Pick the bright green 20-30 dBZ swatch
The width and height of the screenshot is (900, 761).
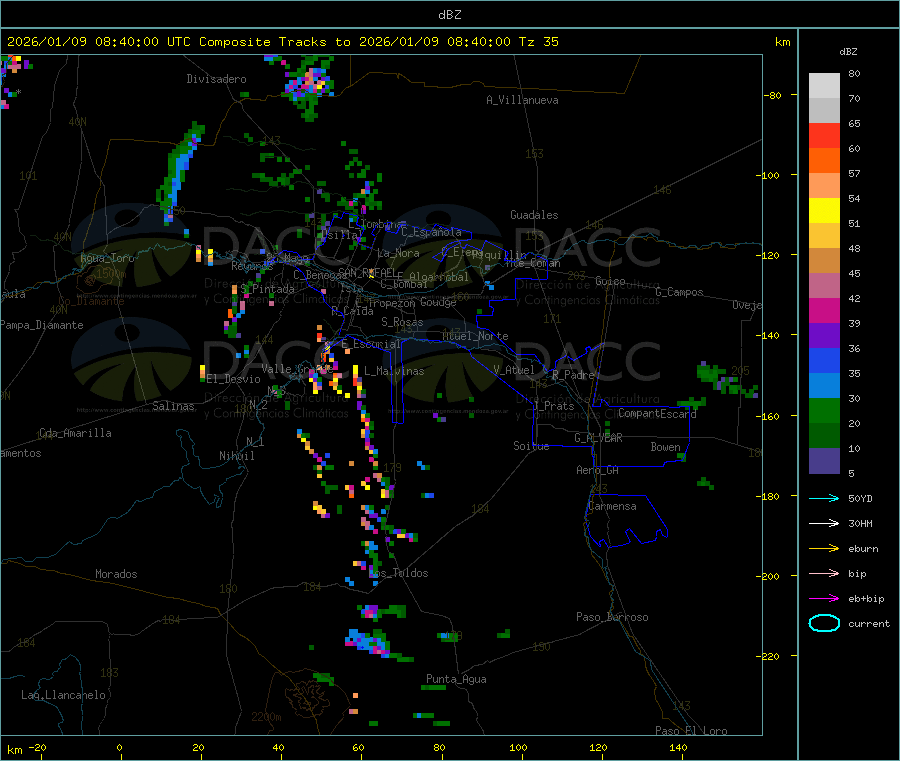824,410
